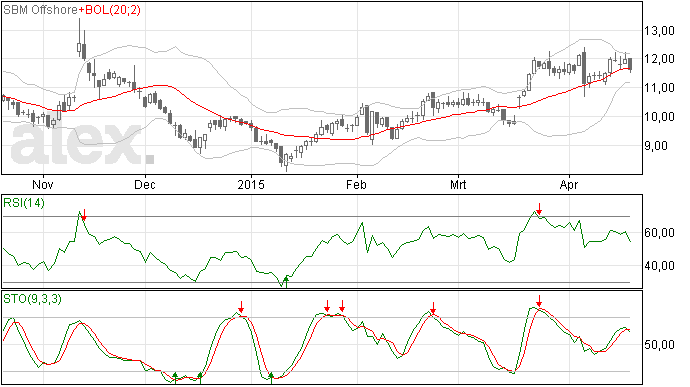Click the Apr date axis label

point(569,184)
